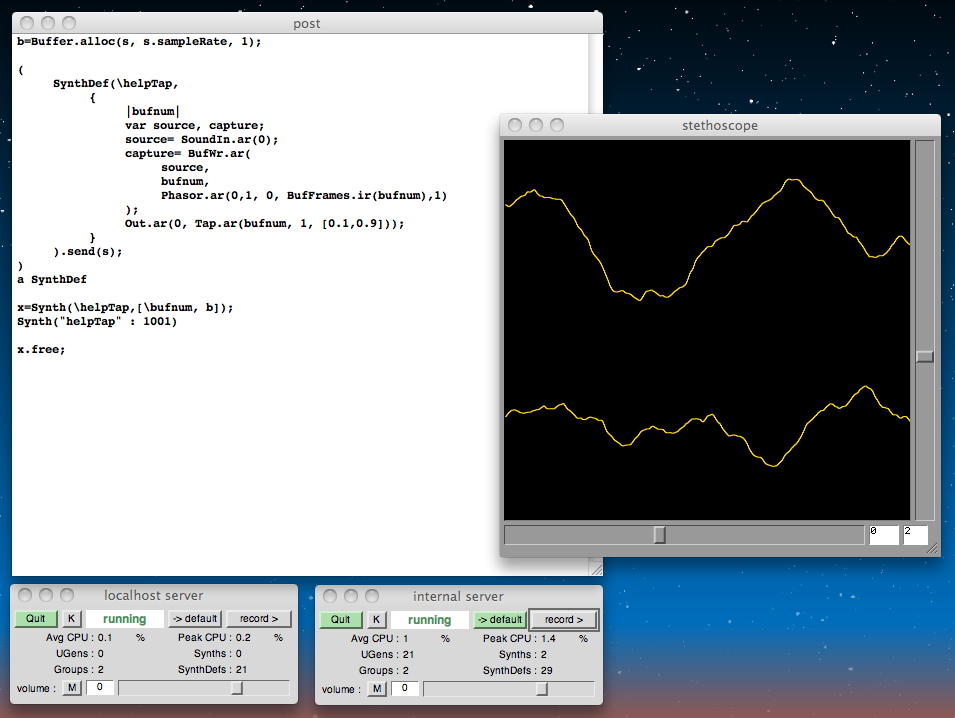Image resolution: width=955 pixels, height=718 pixels.
Task: Click the internal server volume slider handle
Action: pos(541,689)
